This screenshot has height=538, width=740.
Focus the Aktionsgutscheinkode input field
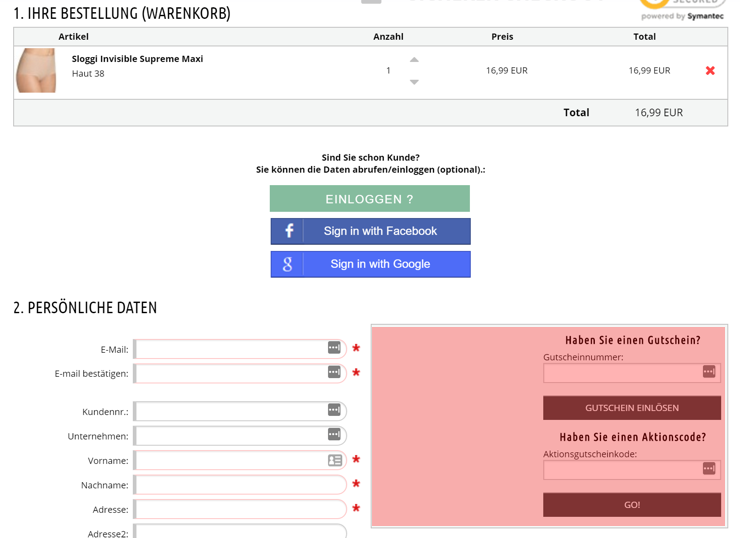pyautogui.click(x=631, y=470)
